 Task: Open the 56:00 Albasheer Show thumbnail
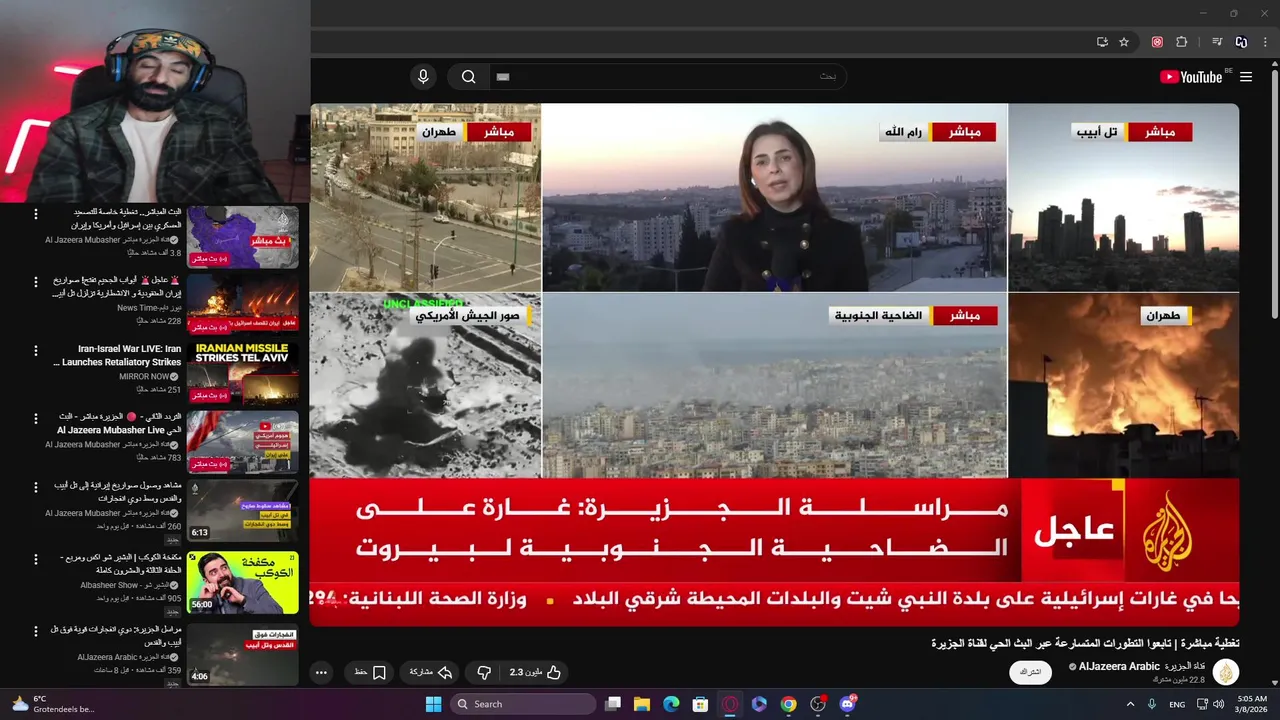coord(243,582)
